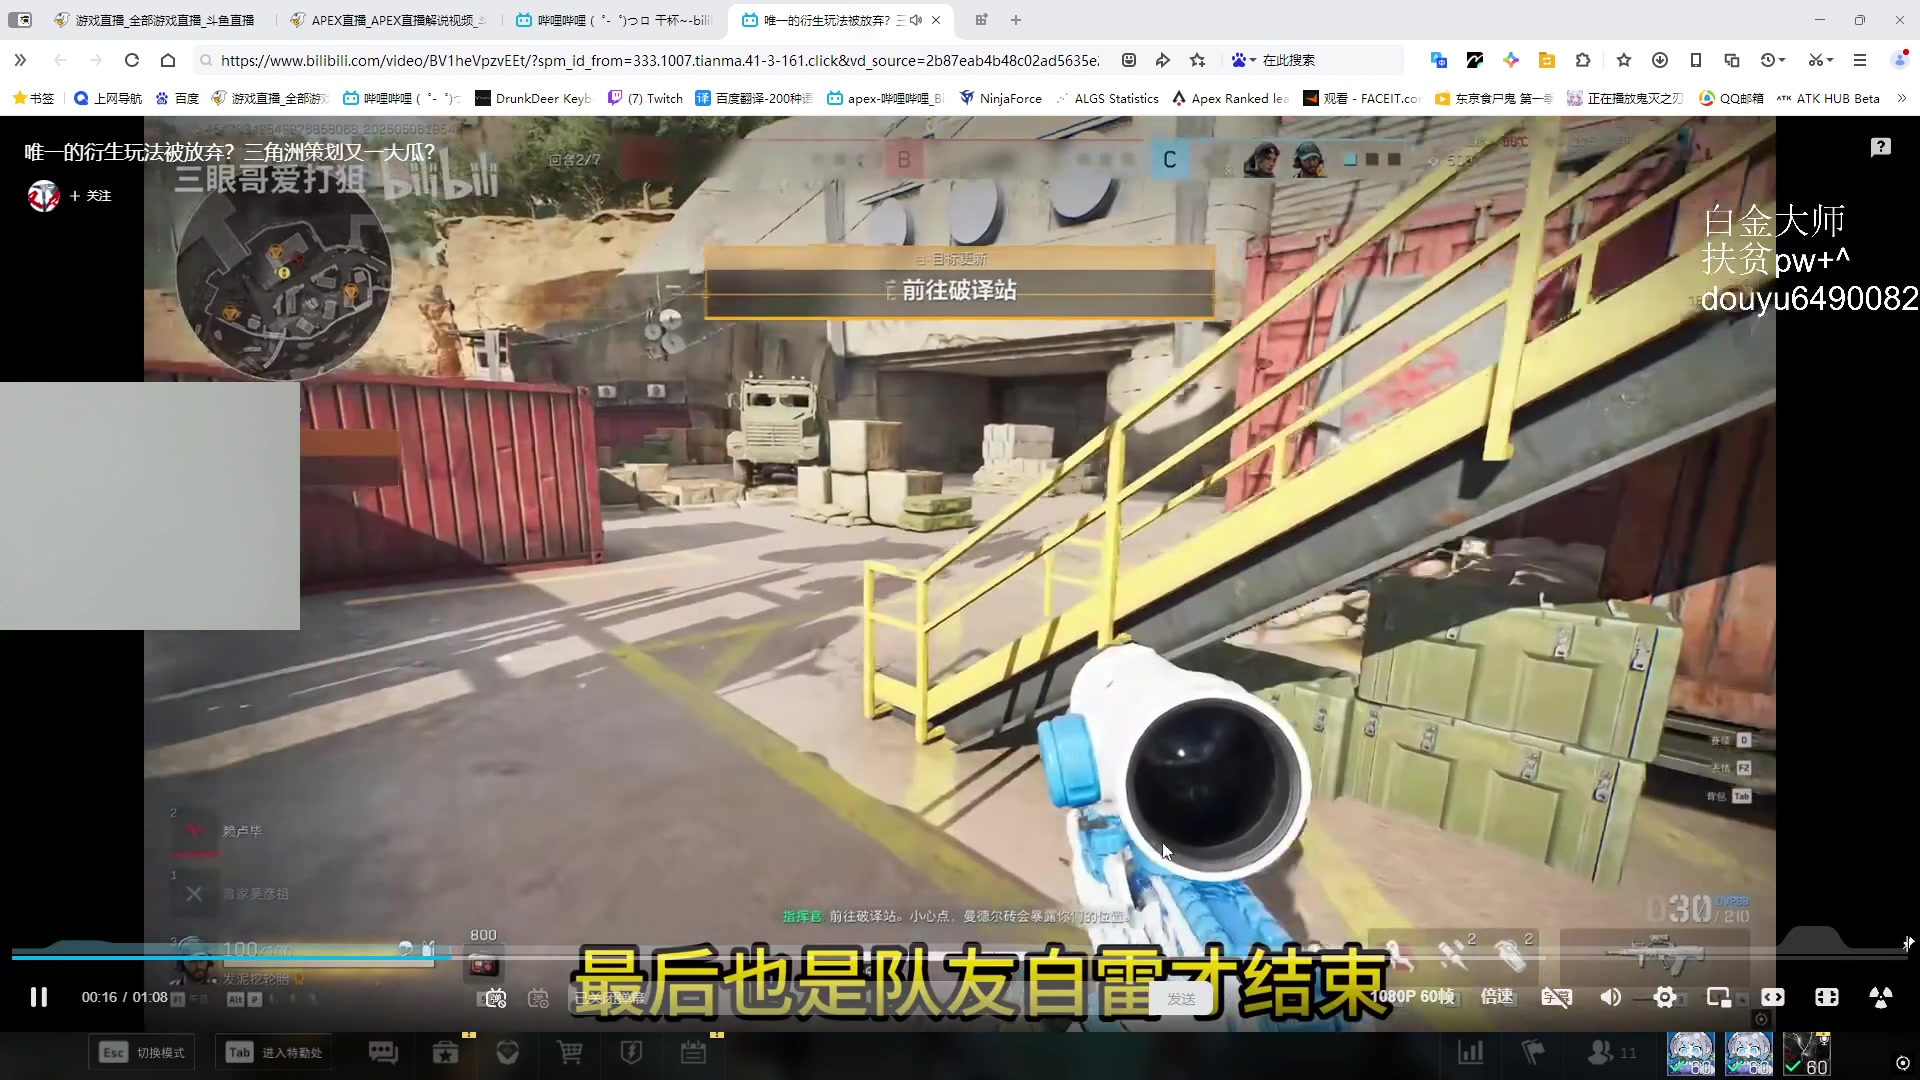The image size is (1920, 1080).
Task: Follow the uploader with 关注 button
Action: (x=91, y=196)
